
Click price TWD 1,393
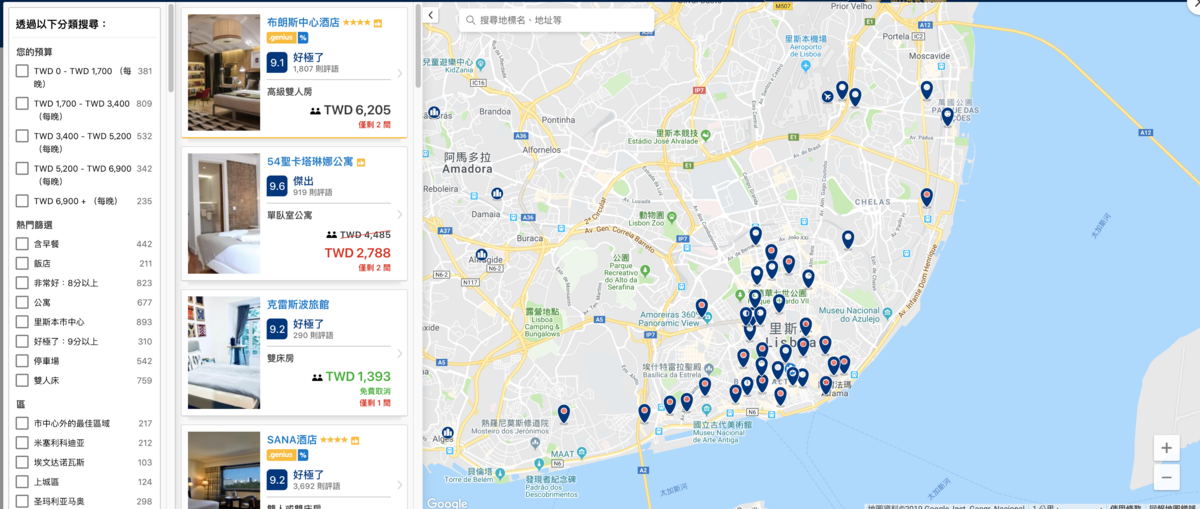coord(358,377)
